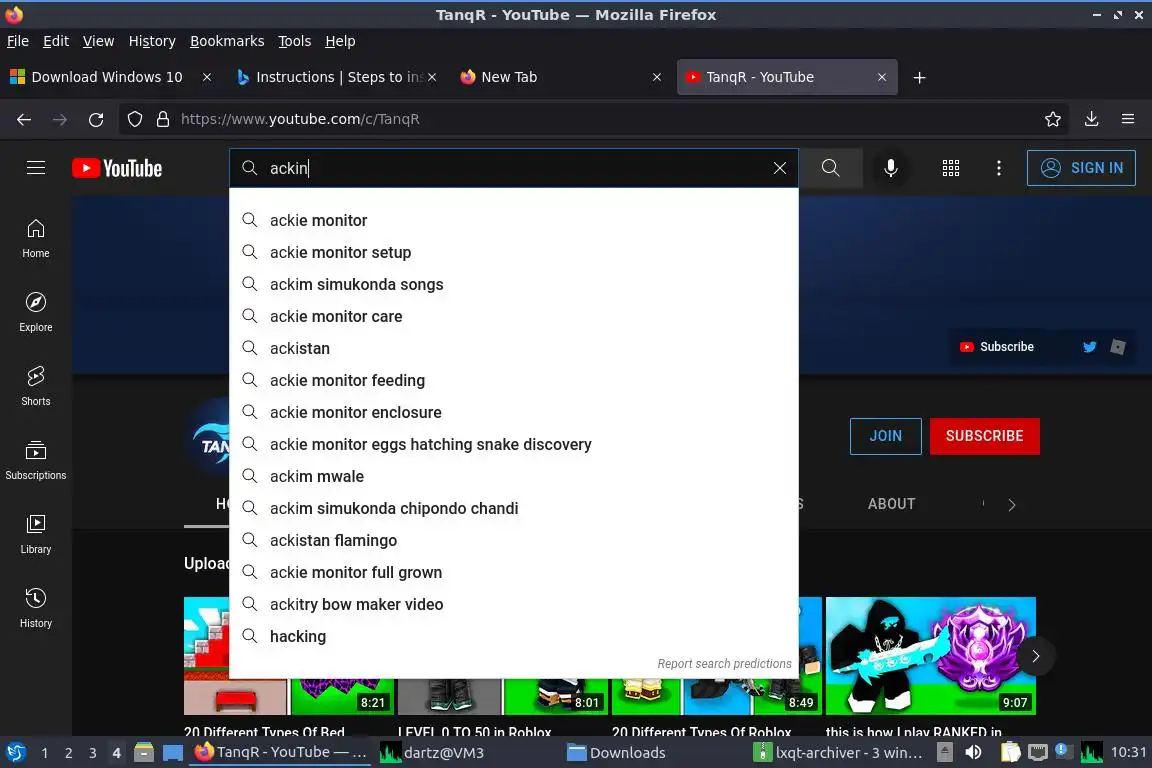Close the Download Windows 10 tab
Viewport: 1152px width, 768px height.
point(207,77)
